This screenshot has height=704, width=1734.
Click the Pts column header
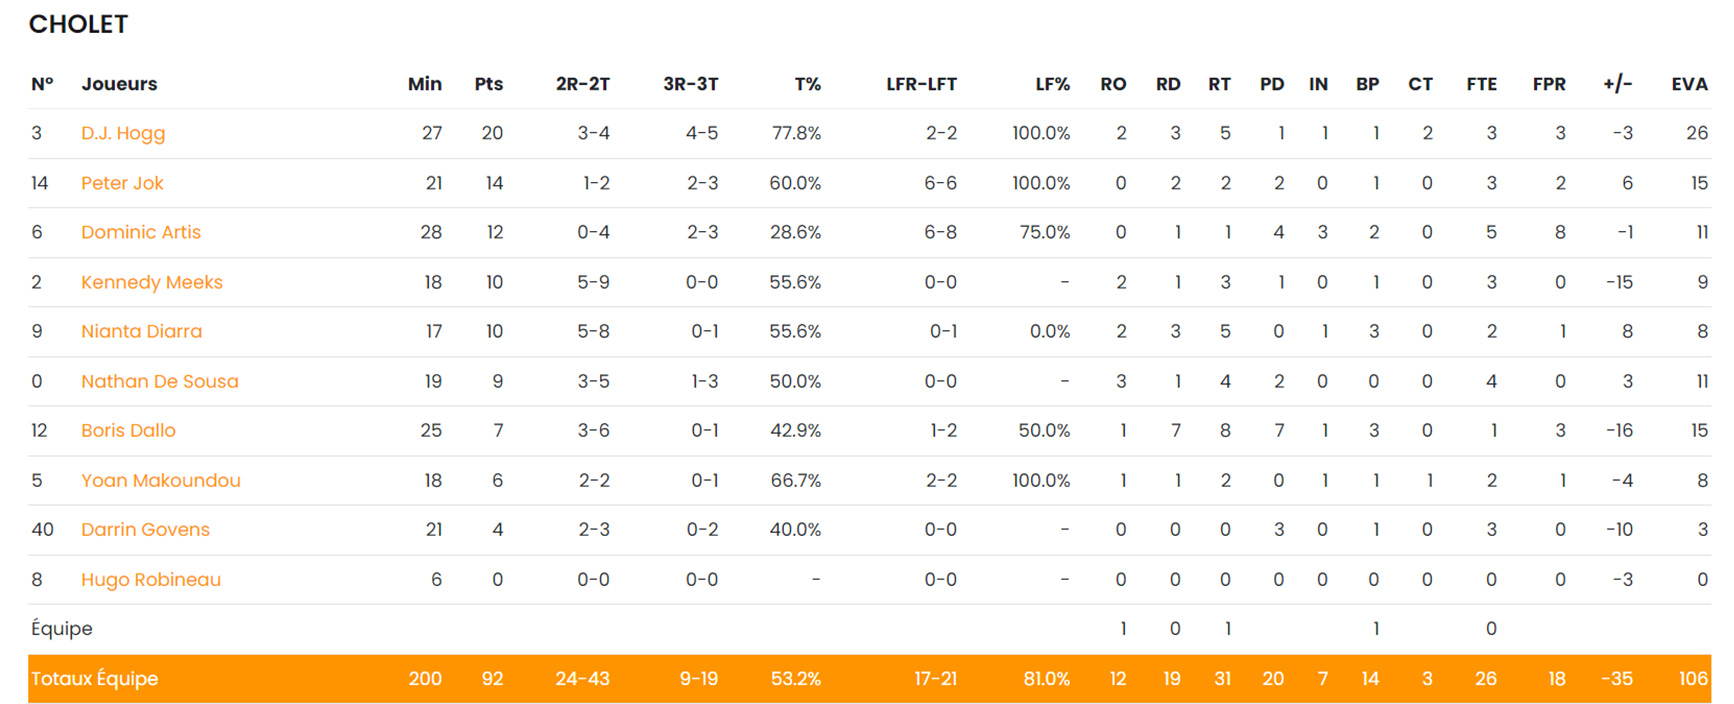pos(488,84)
